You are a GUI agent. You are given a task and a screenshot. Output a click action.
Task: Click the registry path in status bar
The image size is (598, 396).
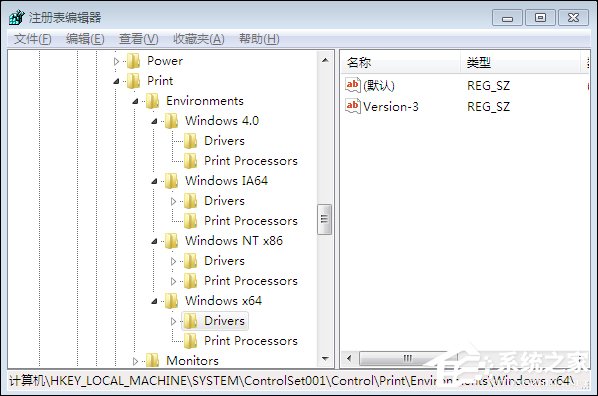point(291,381)
